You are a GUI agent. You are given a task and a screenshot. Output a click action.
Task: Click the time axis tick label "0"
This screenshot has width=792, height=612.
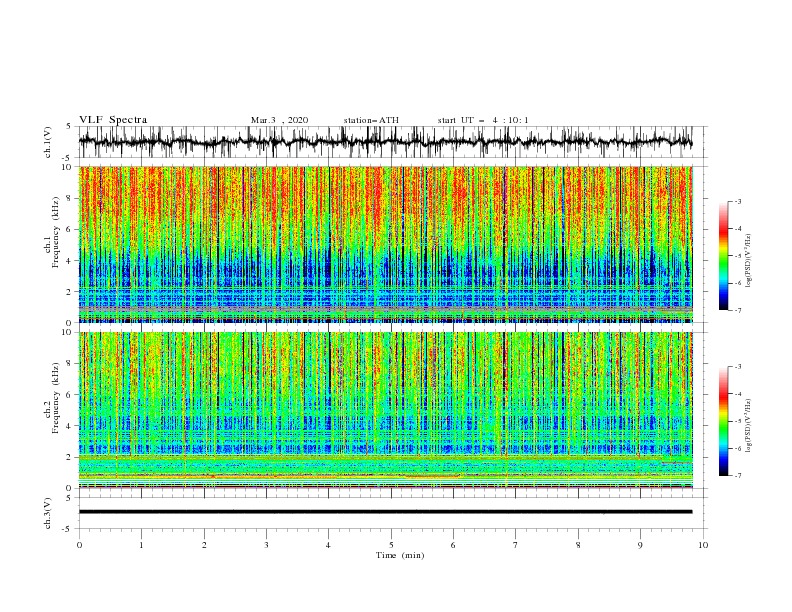tap(79, 545)
